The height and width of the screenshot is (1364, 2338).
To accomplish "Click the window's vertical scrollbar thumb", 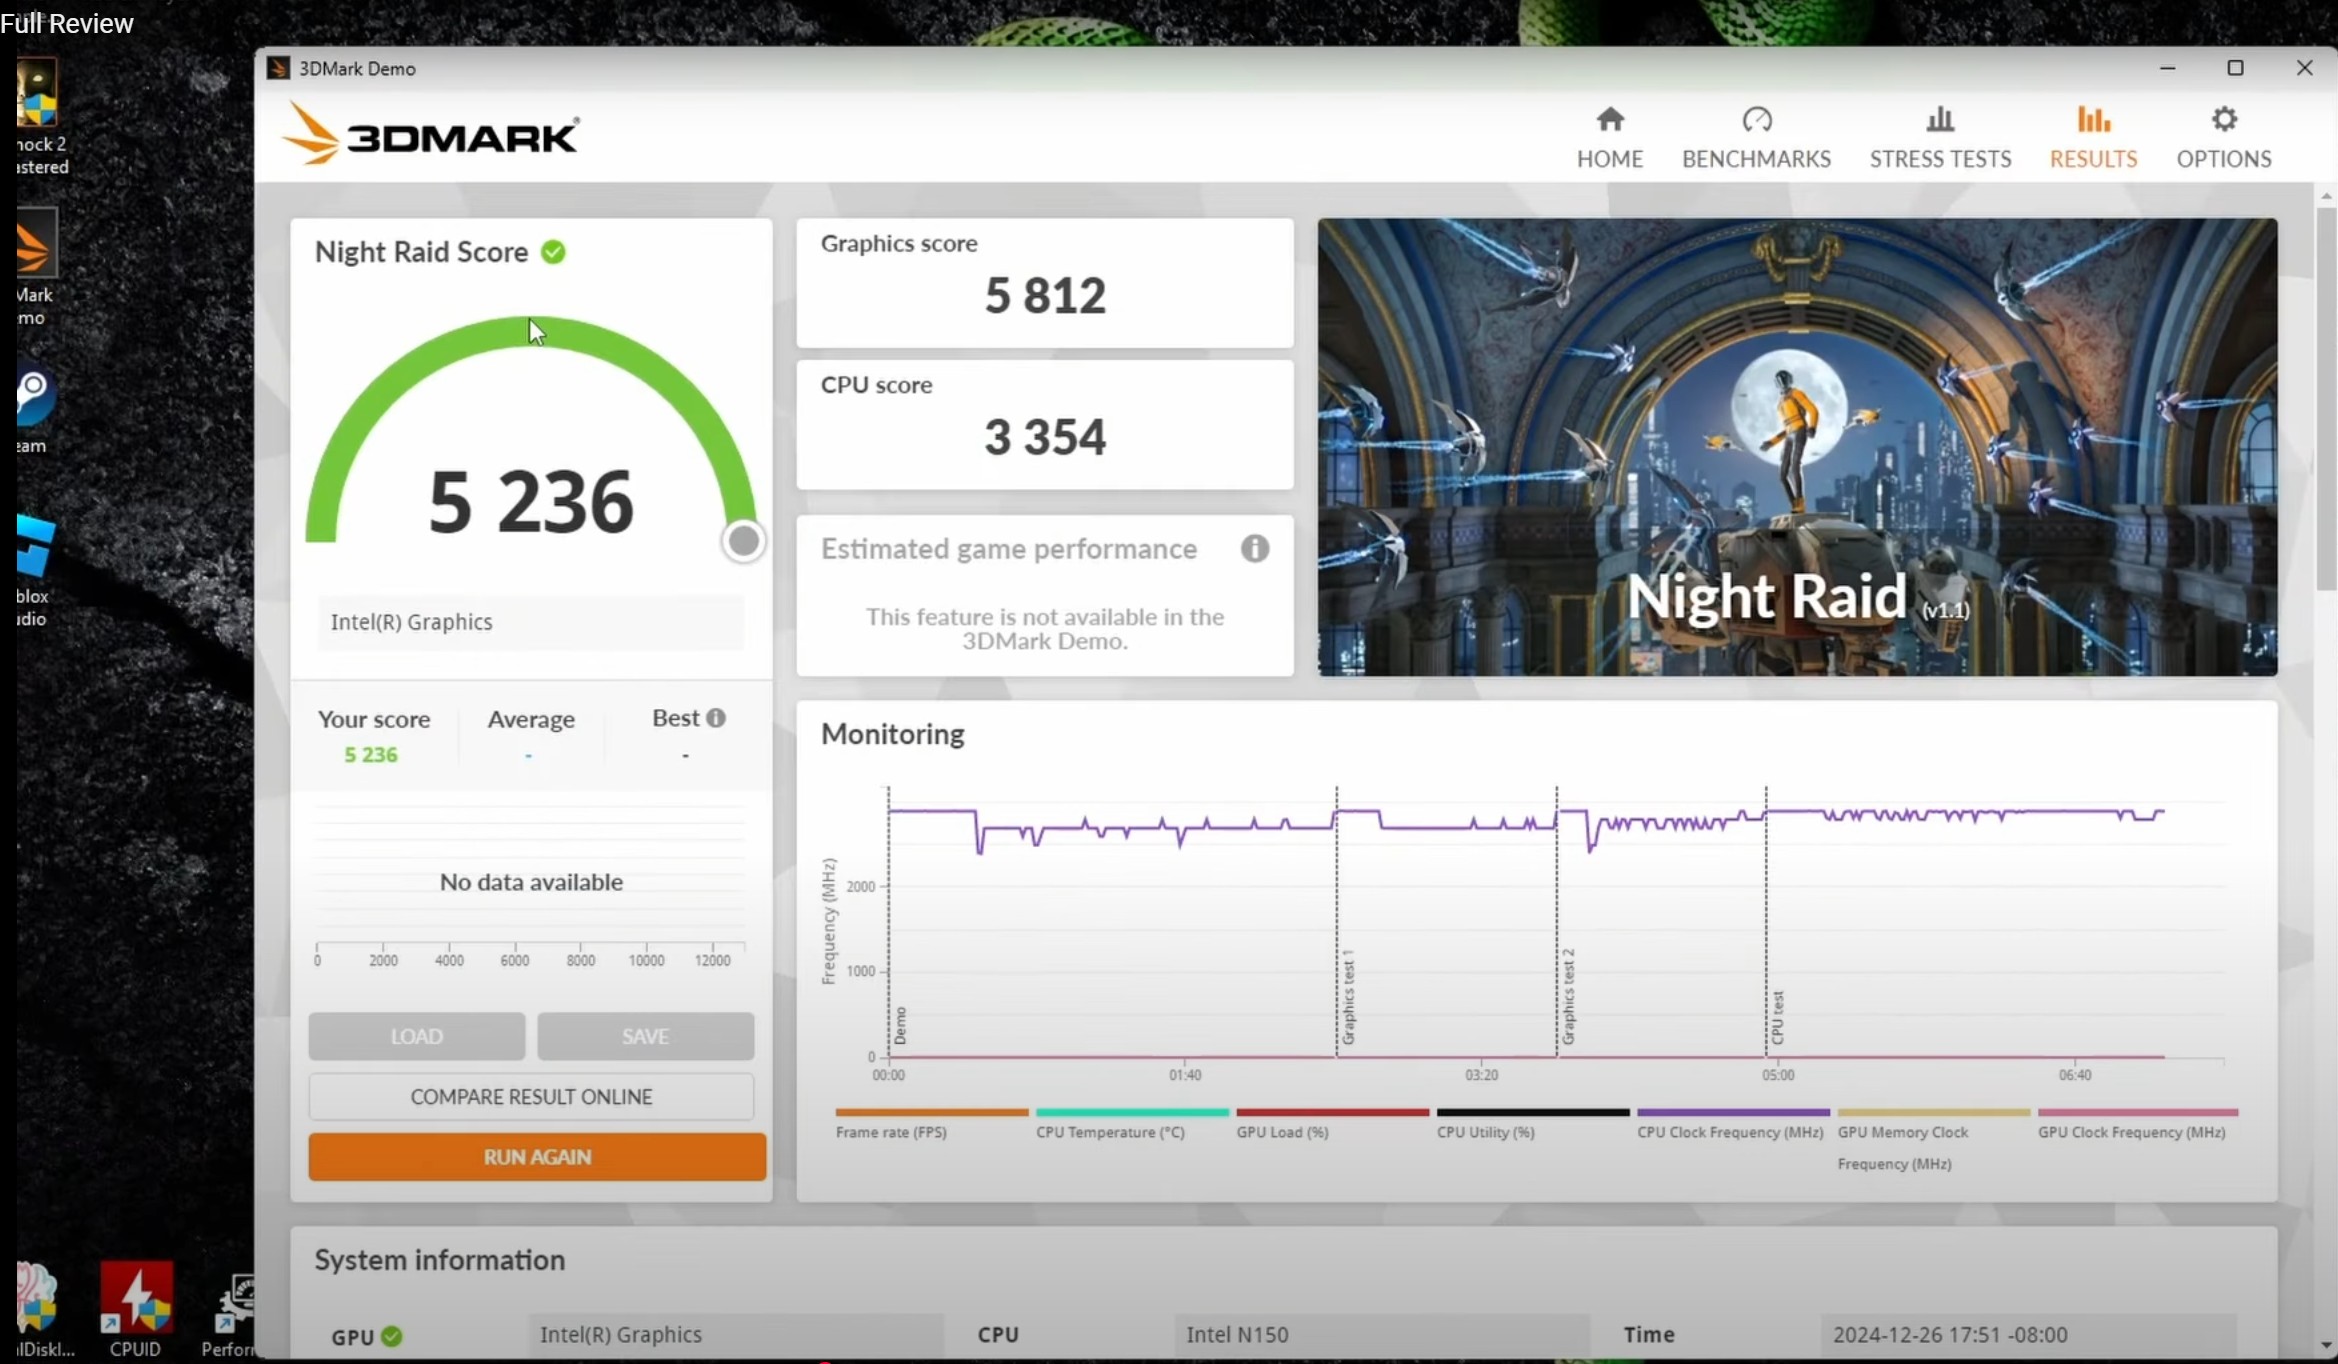I will pyautogui.click(x=2326, y=398).
